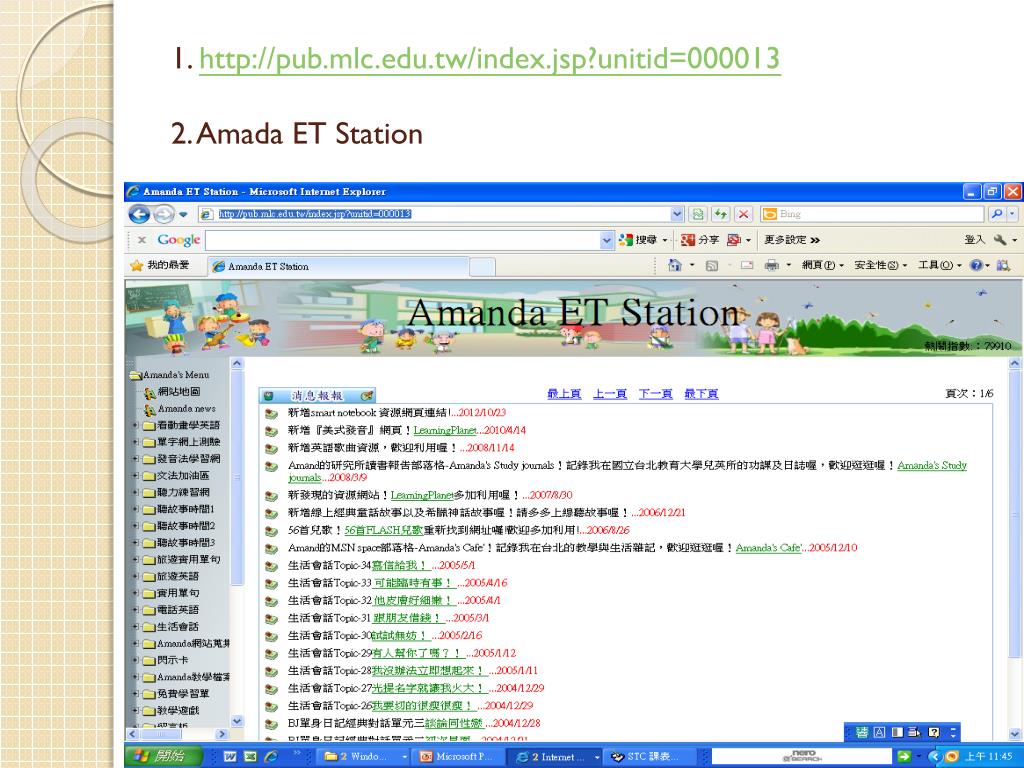
Task: Open the 56首FLASH兒歌 link
Action: [x=384, y=530]
